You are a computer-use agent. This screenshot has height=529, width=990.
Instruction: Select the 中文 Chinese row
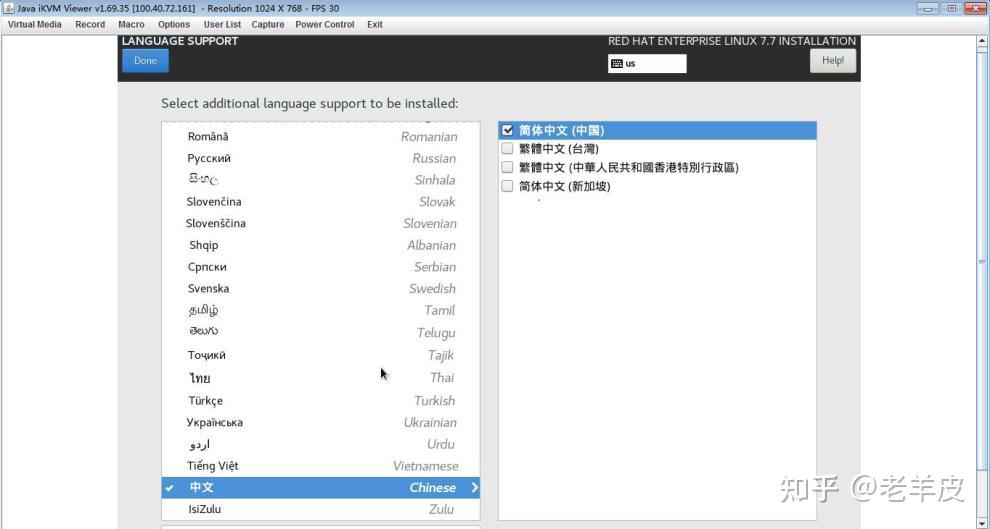[321, 488]
